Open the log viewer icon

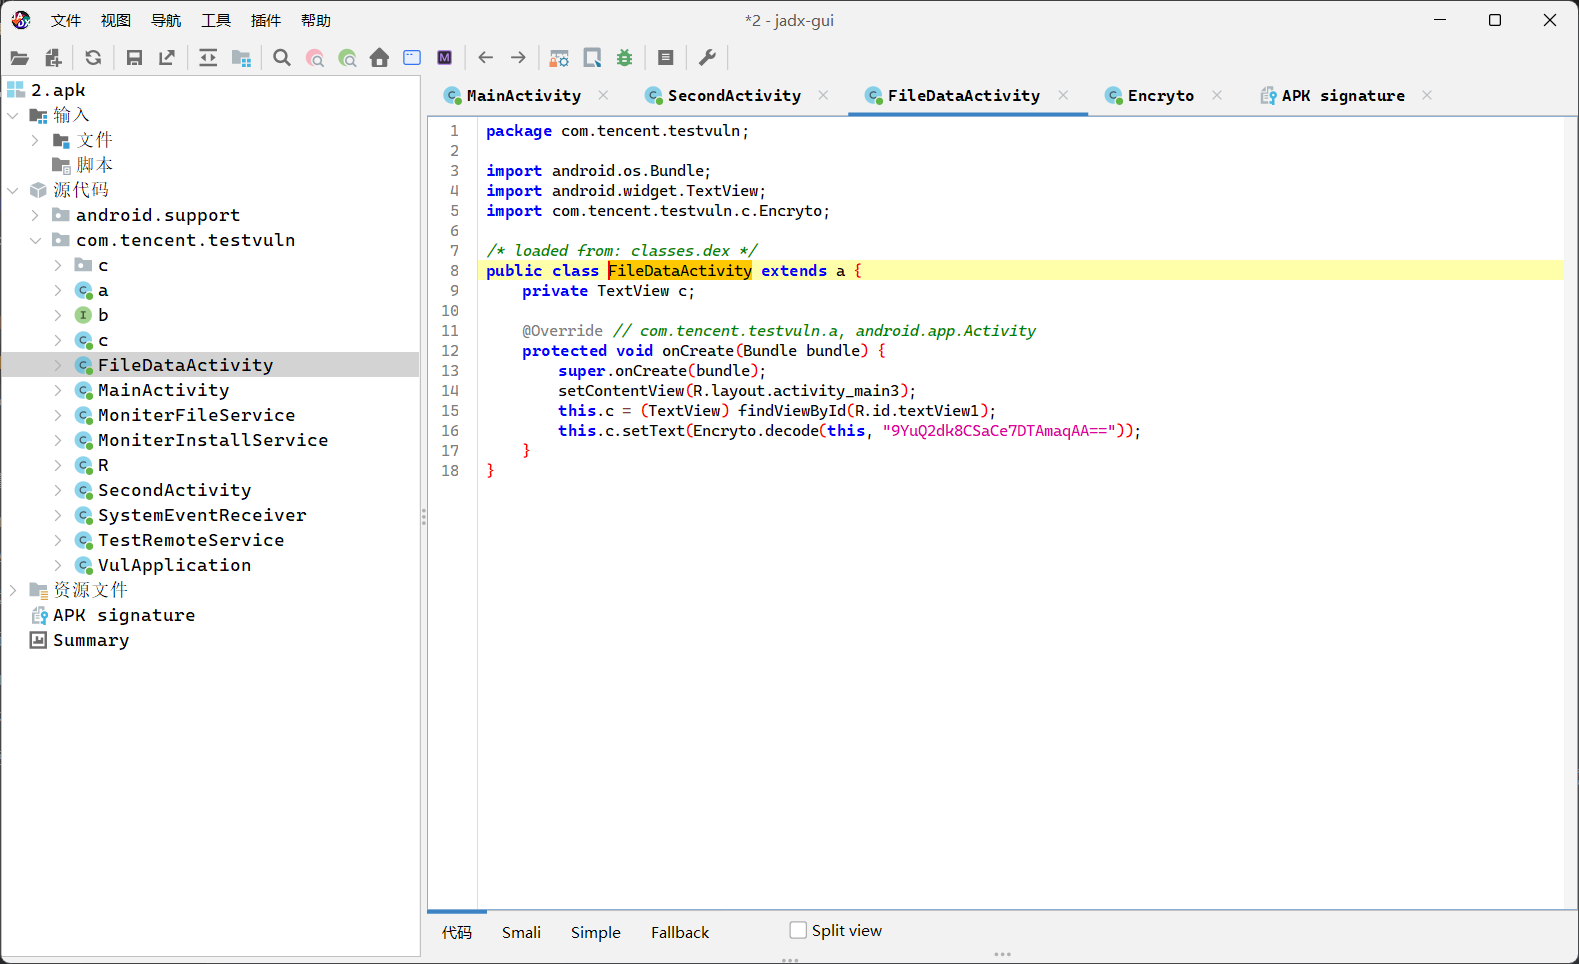666,58
